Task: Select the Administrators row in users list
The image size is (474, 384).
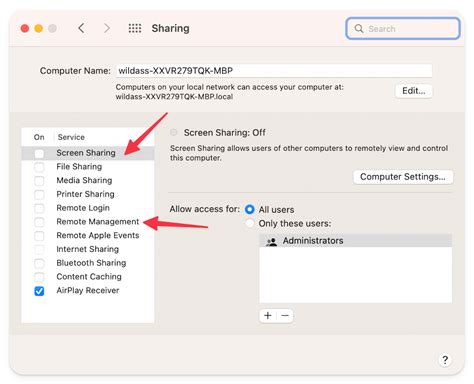Action: (356, 241)
